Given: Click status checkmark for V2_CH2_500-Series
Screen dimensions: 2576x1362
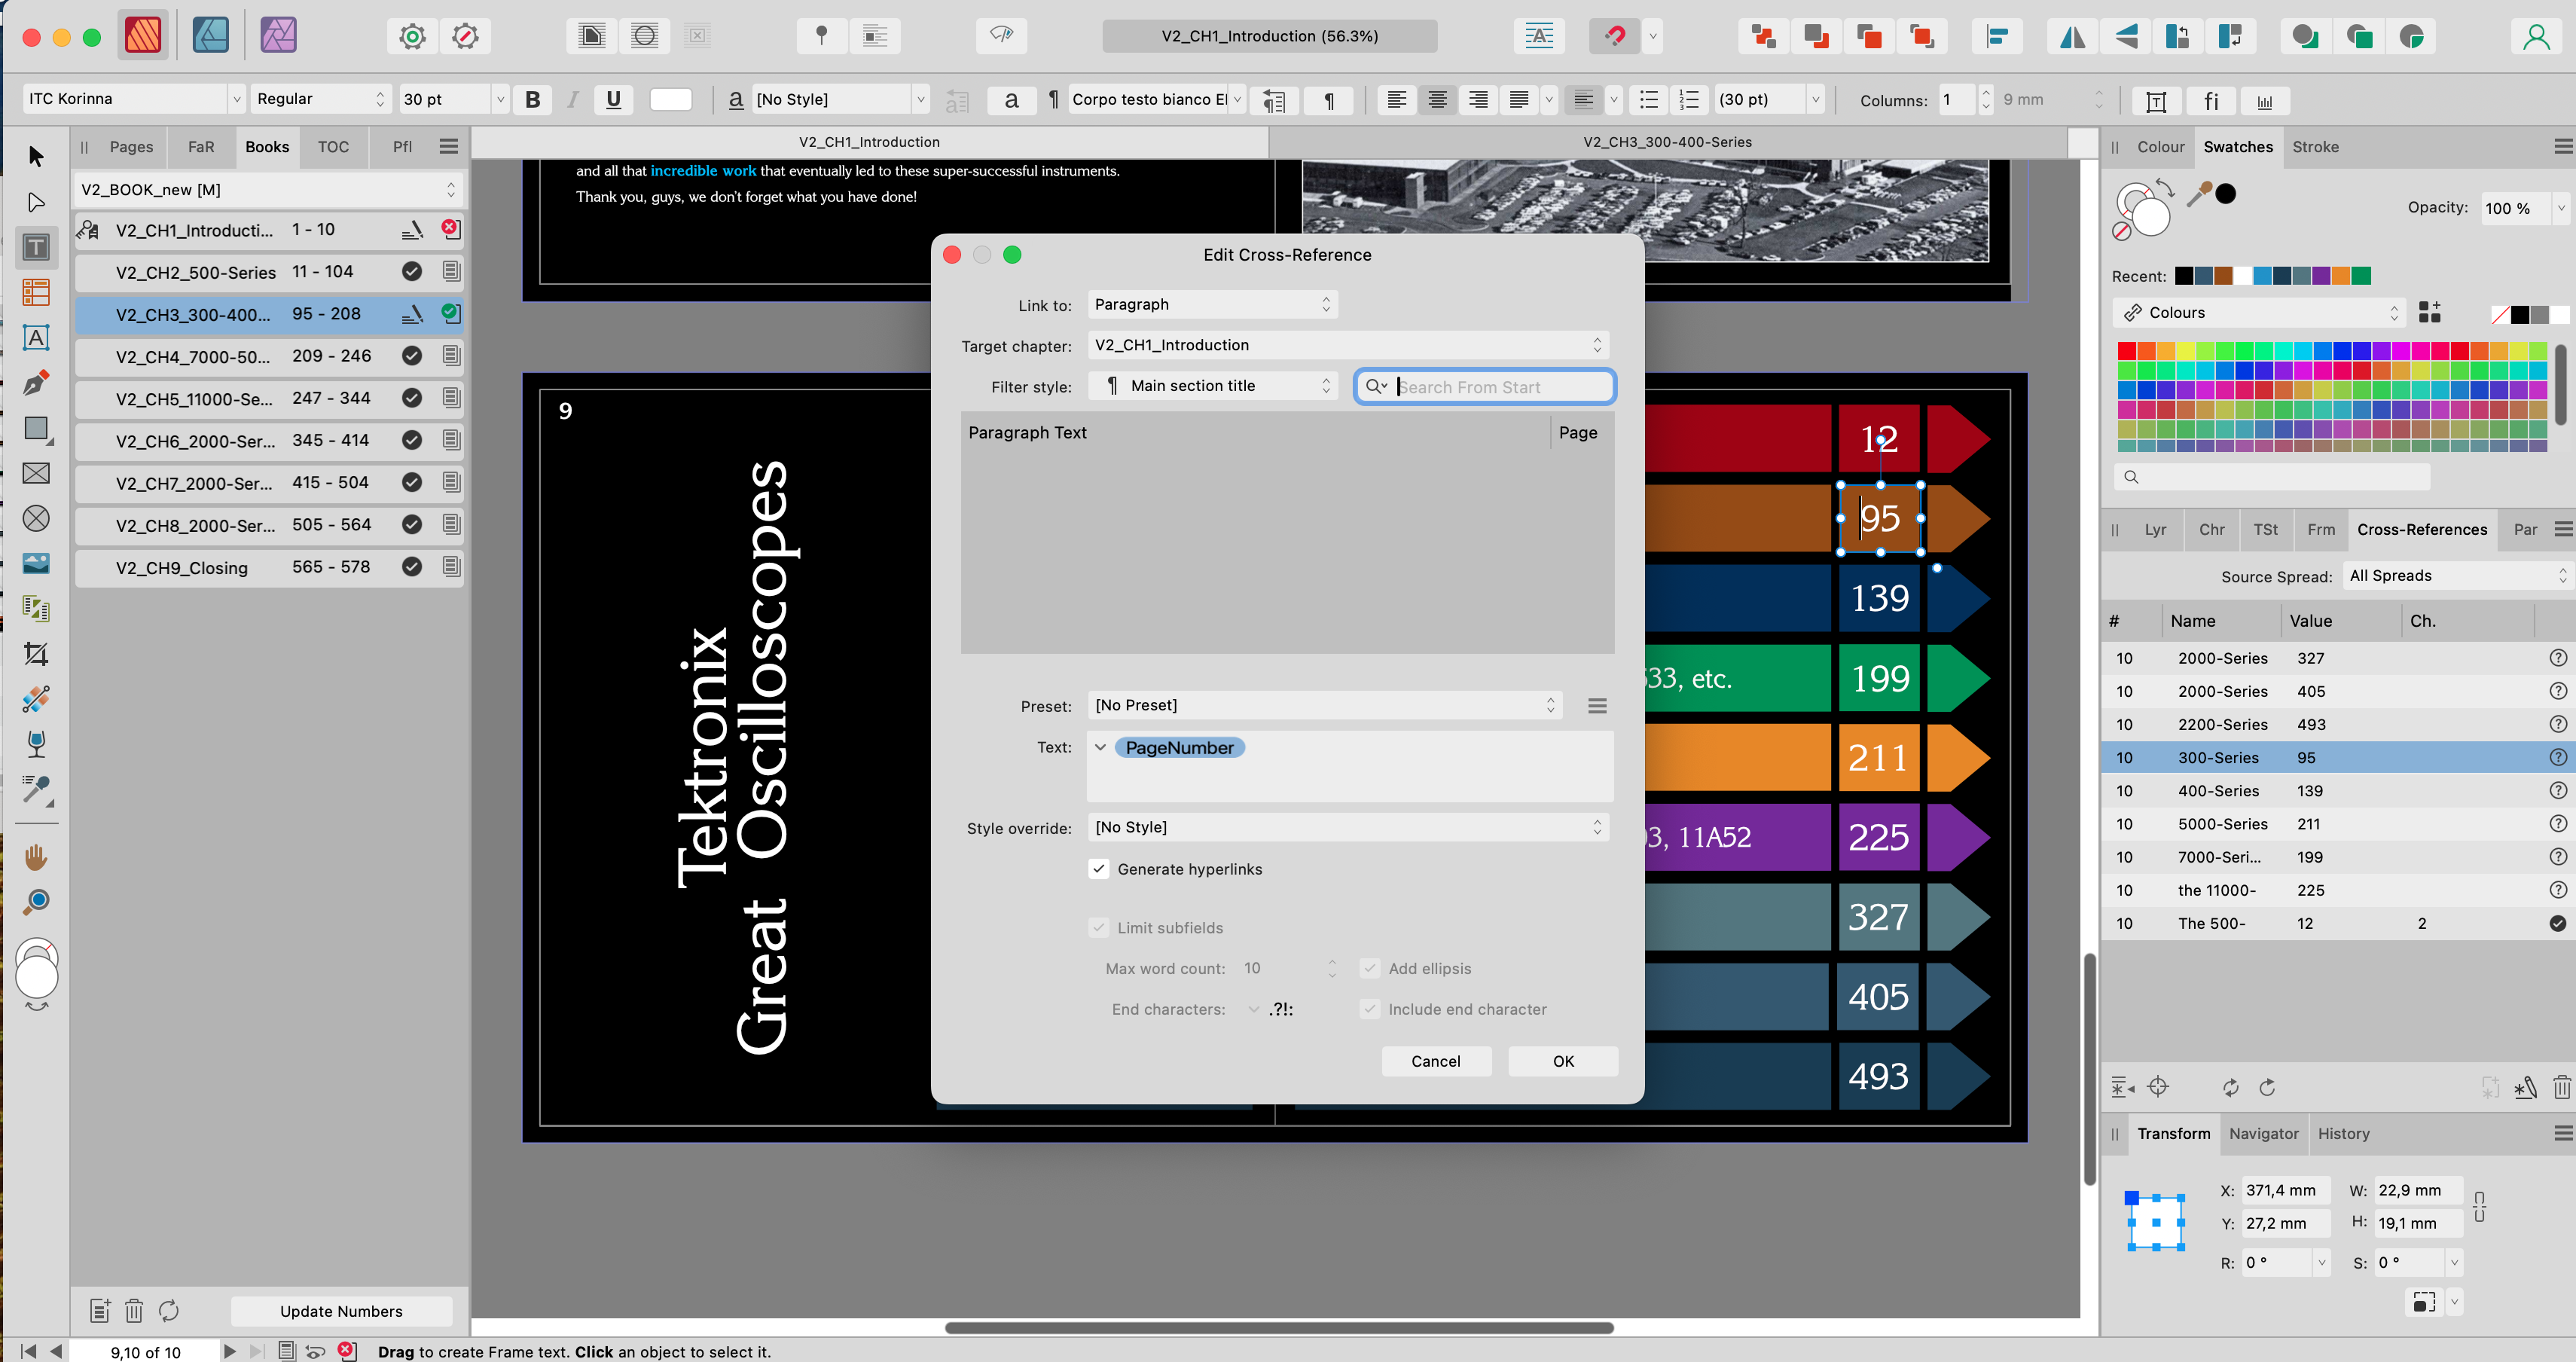Looking at the screenshot, I should tap(411, 271).
